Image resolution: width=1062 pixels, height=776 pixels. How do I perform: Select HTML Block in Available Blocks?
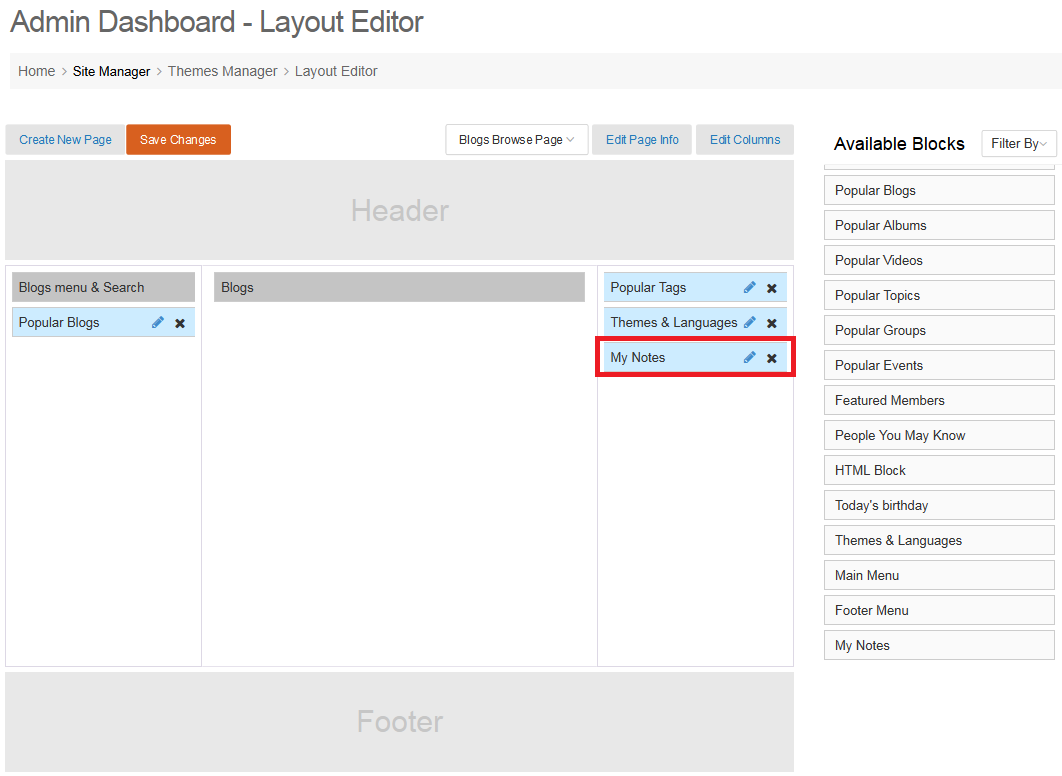(938, 470)
